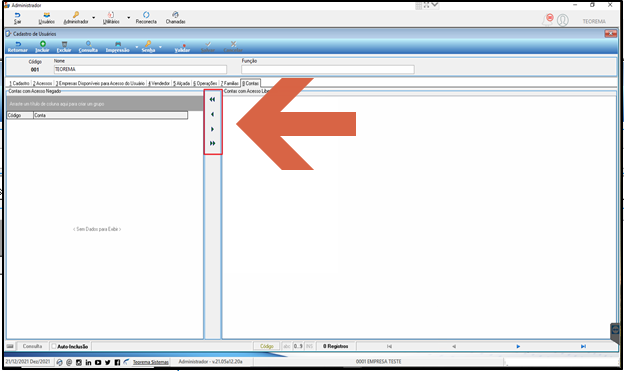Click the Senha key button
Screen dimensions: 624x371
pos(148,47)
